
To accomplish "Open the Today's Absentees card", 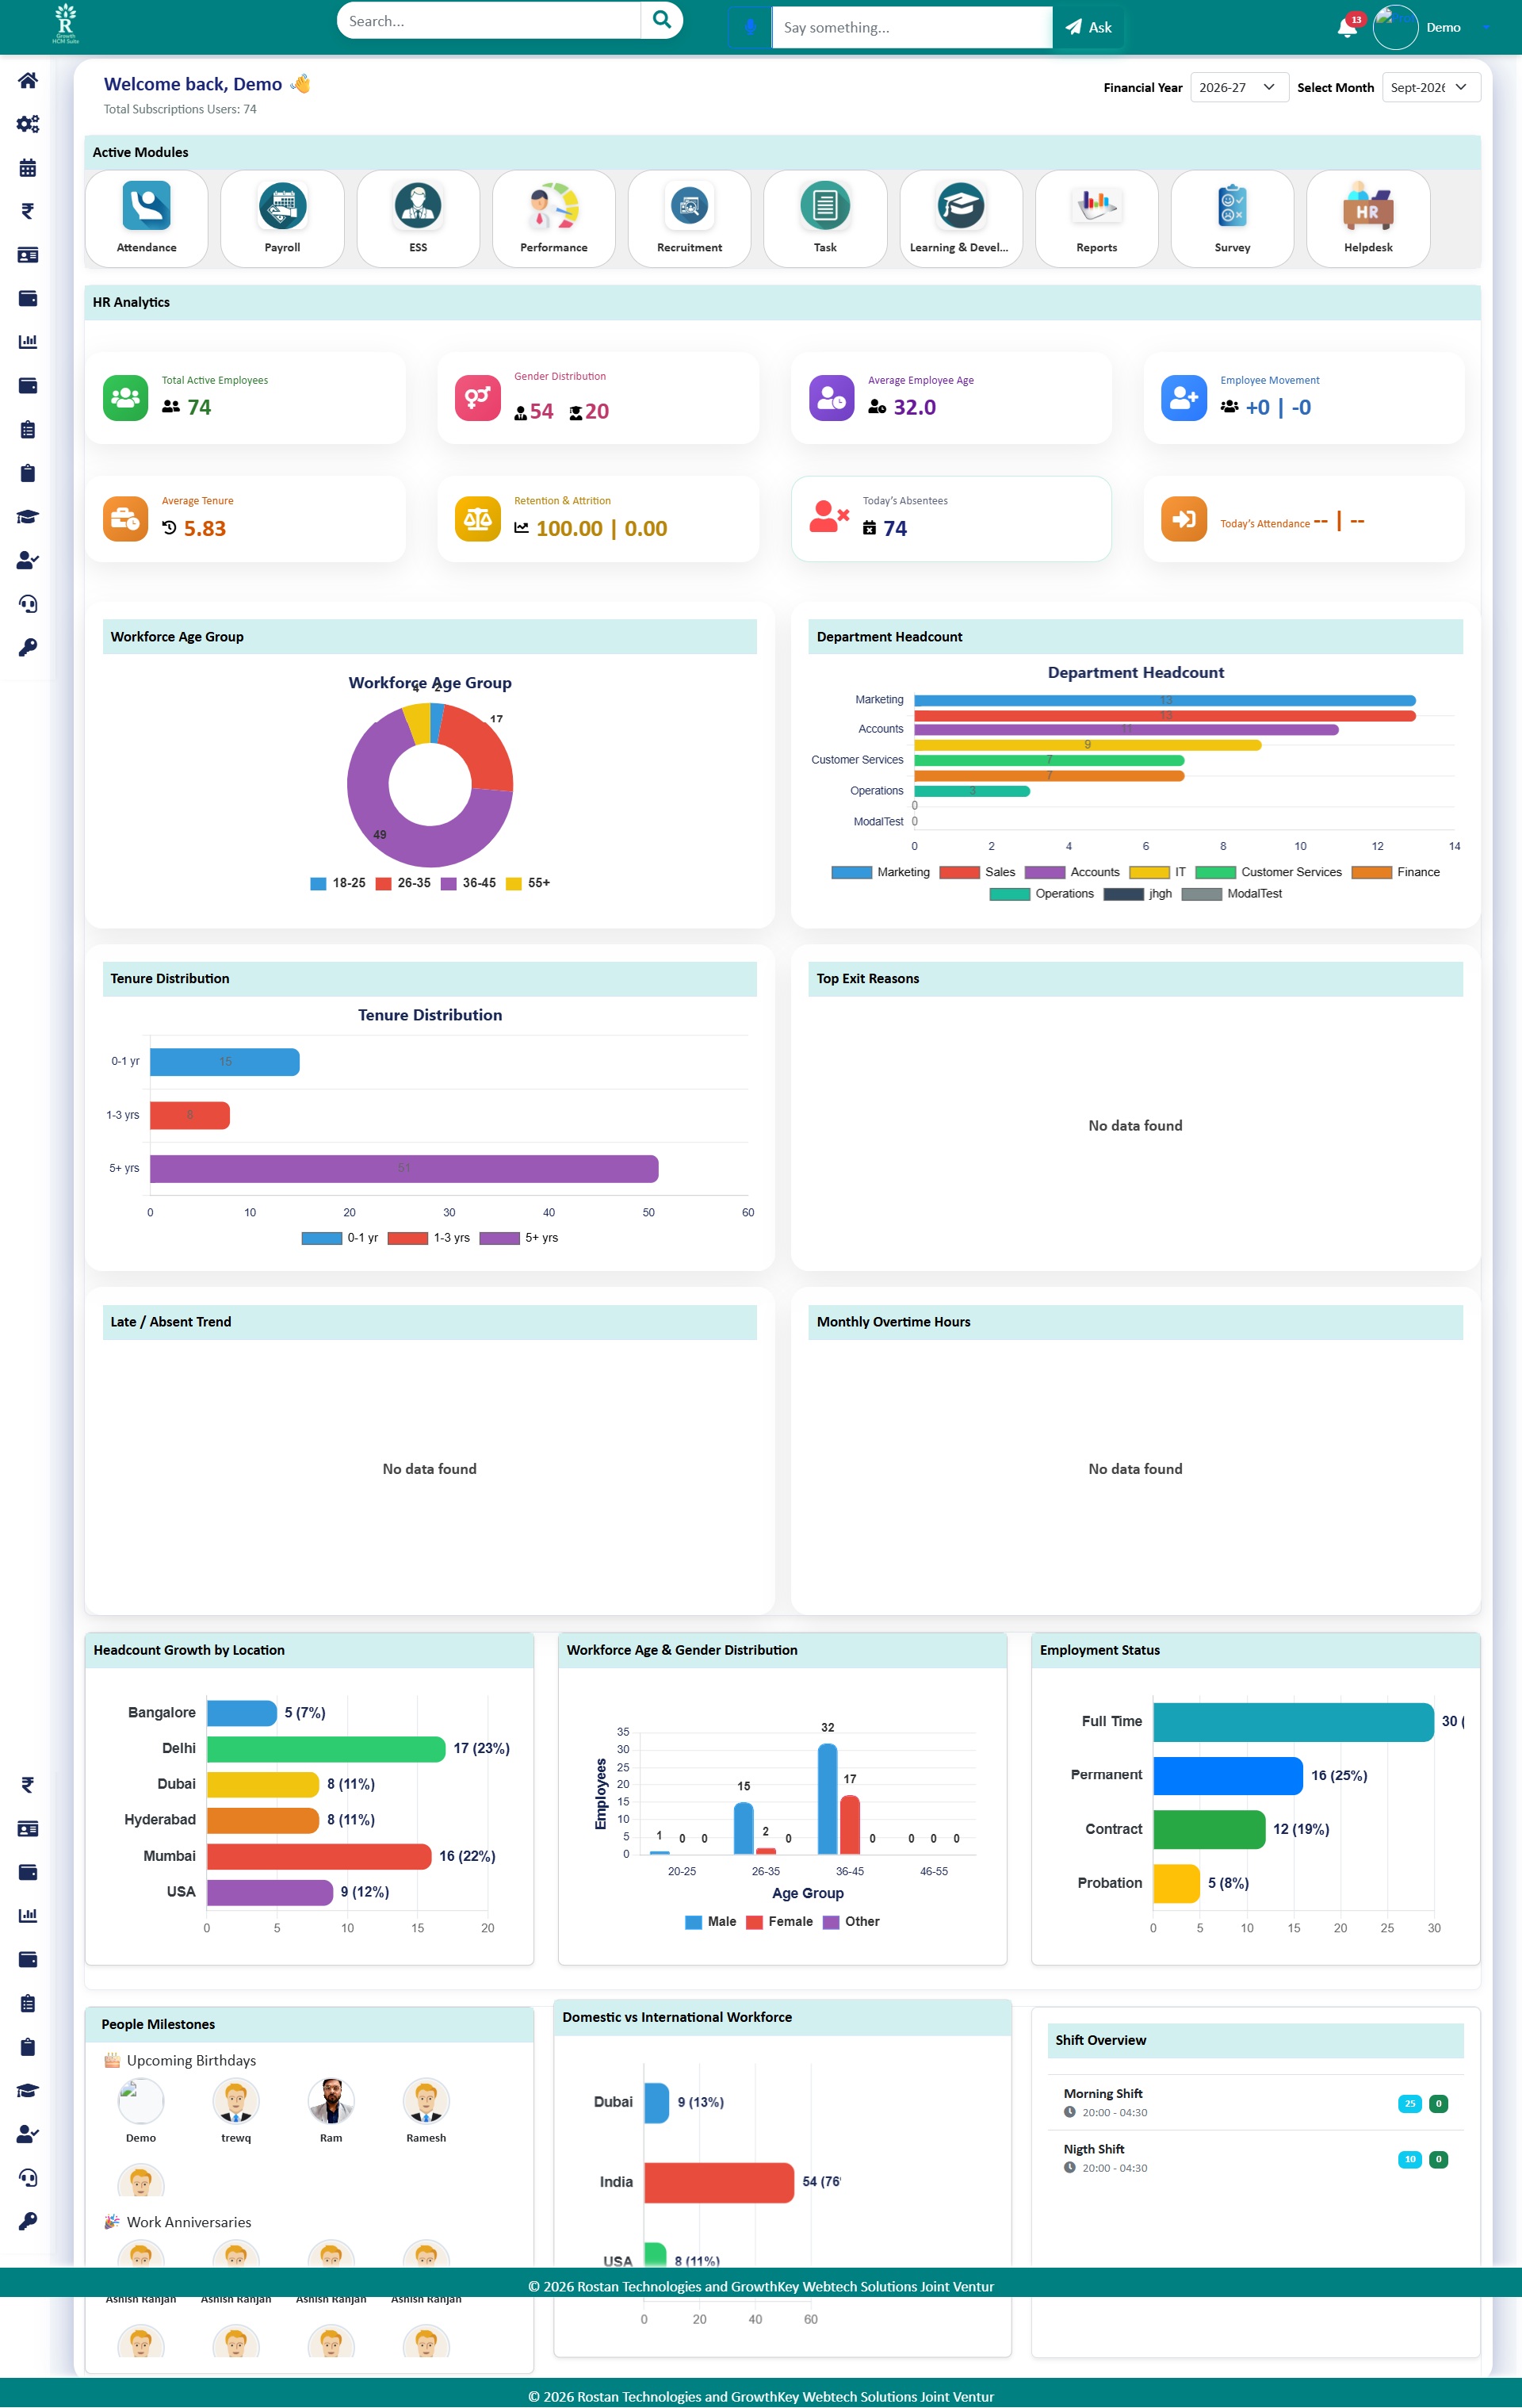I will 950,518.
